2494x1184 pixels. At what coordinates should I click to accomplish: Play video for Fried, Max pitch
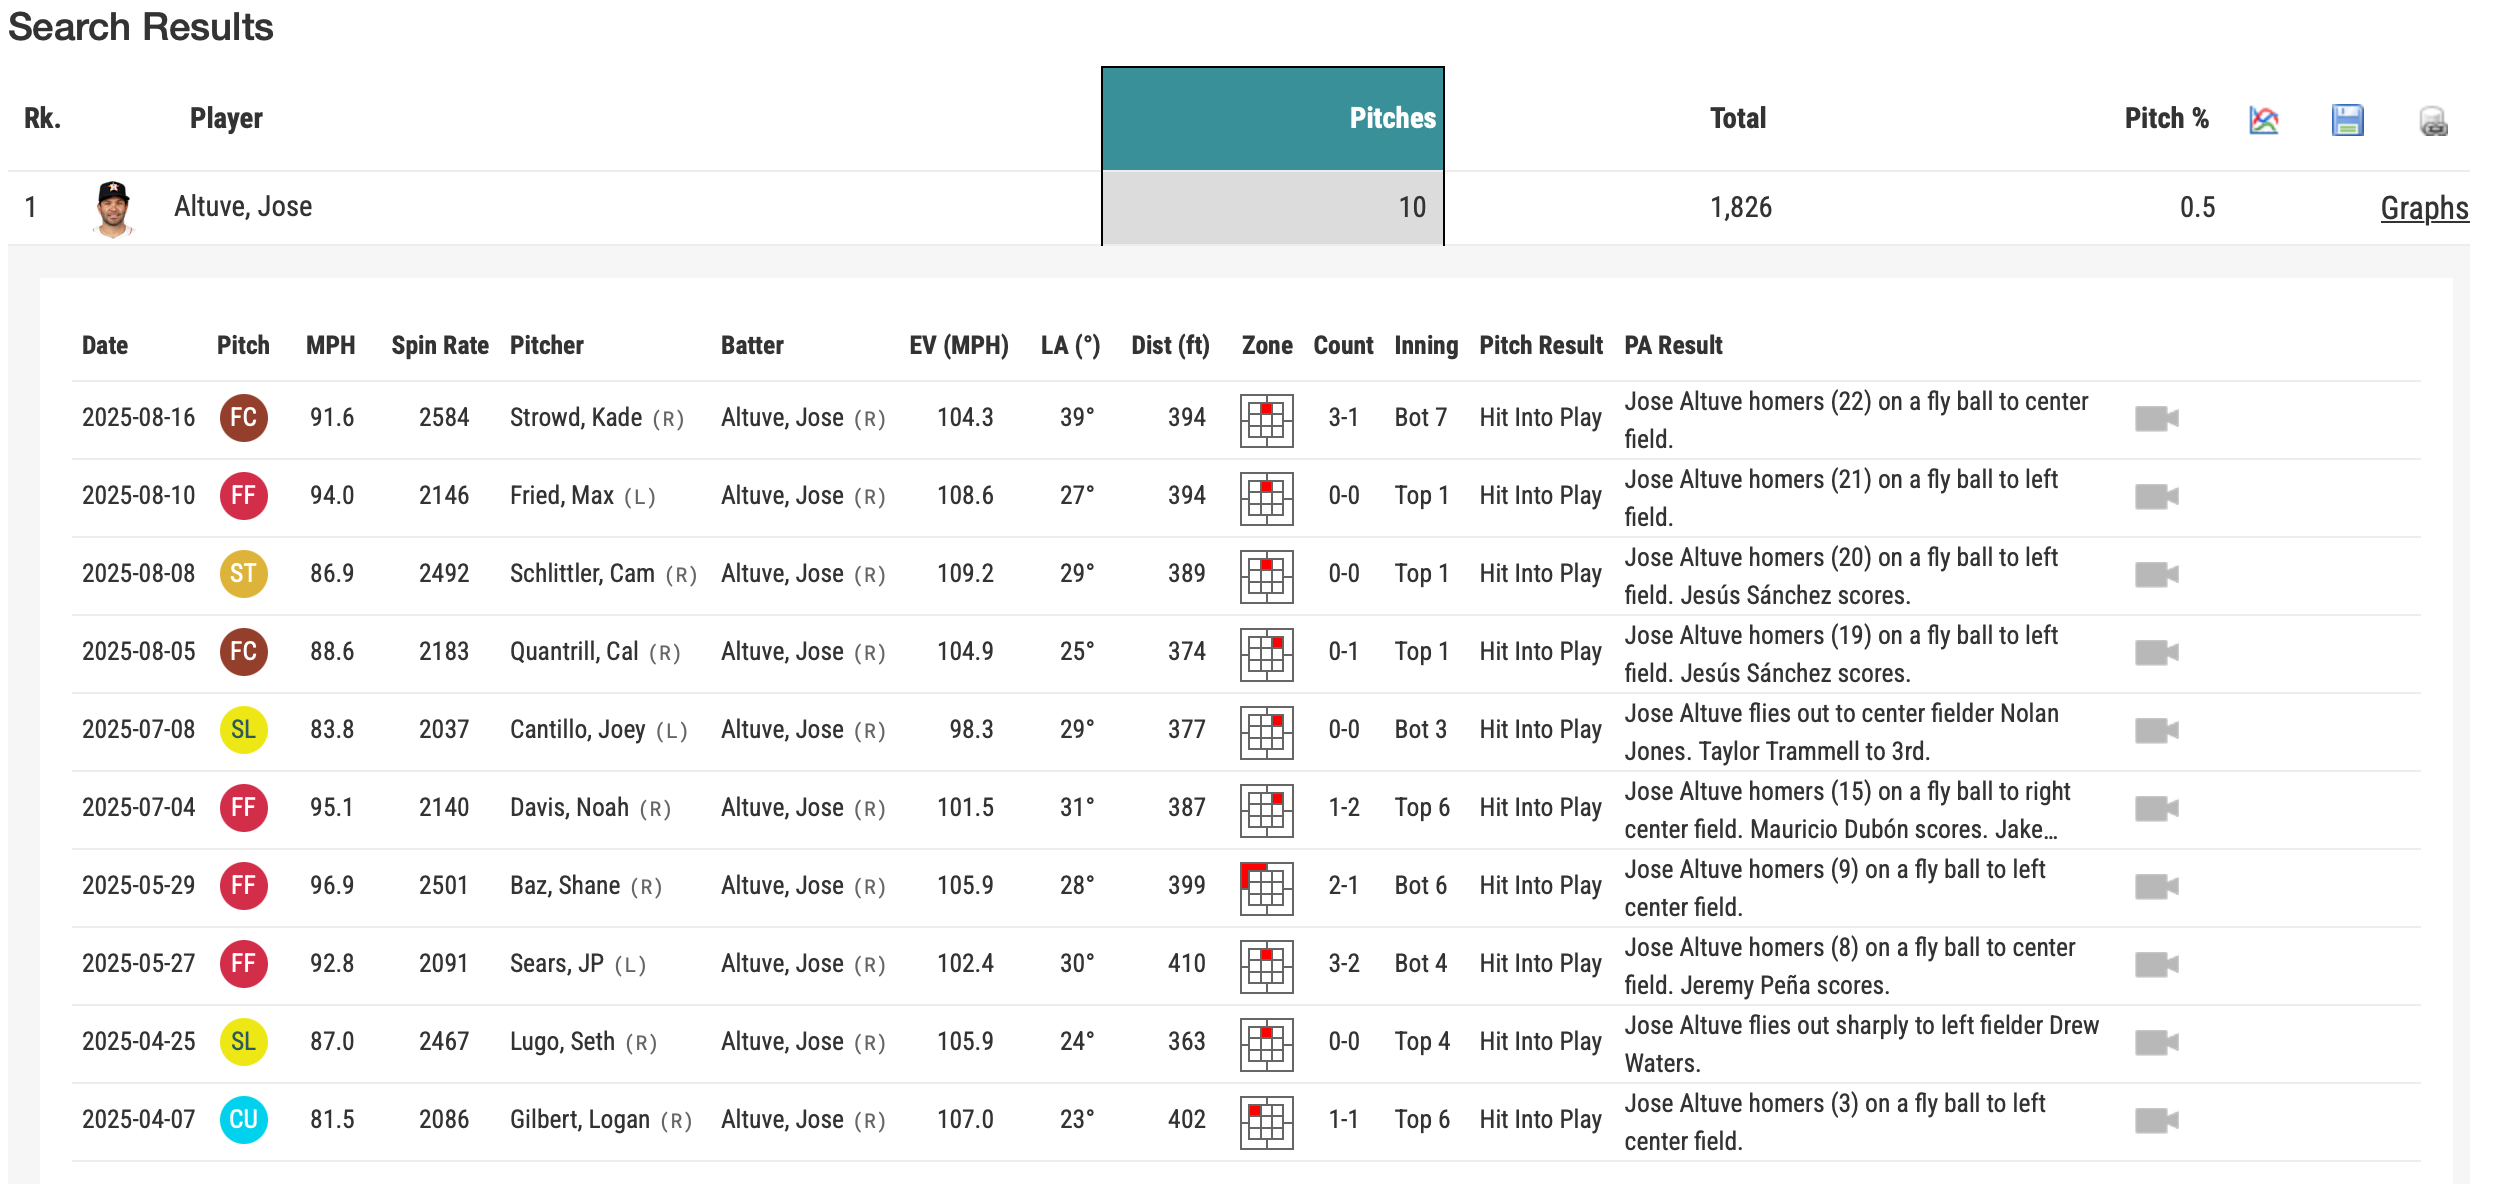click(x=2156, y=496)
